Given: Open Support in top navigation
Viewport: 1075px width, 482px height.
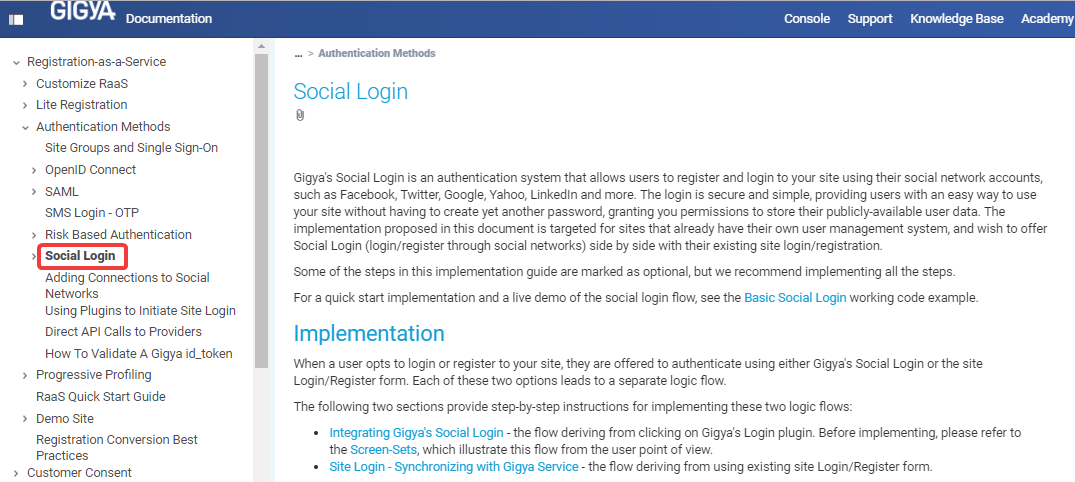Looking at the screenshot, I should (870, 19).
